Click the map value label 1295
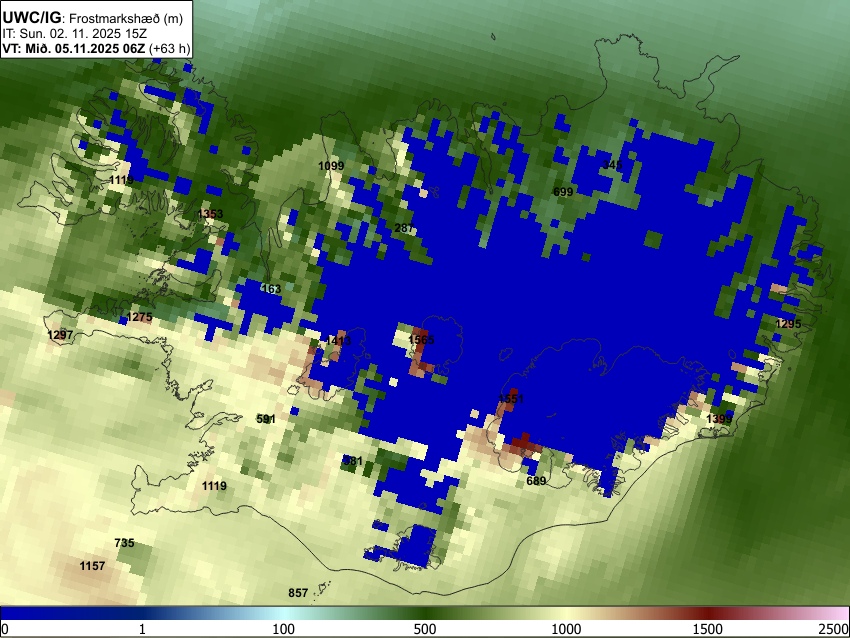The image size is (850, 638). coord(788,324)
